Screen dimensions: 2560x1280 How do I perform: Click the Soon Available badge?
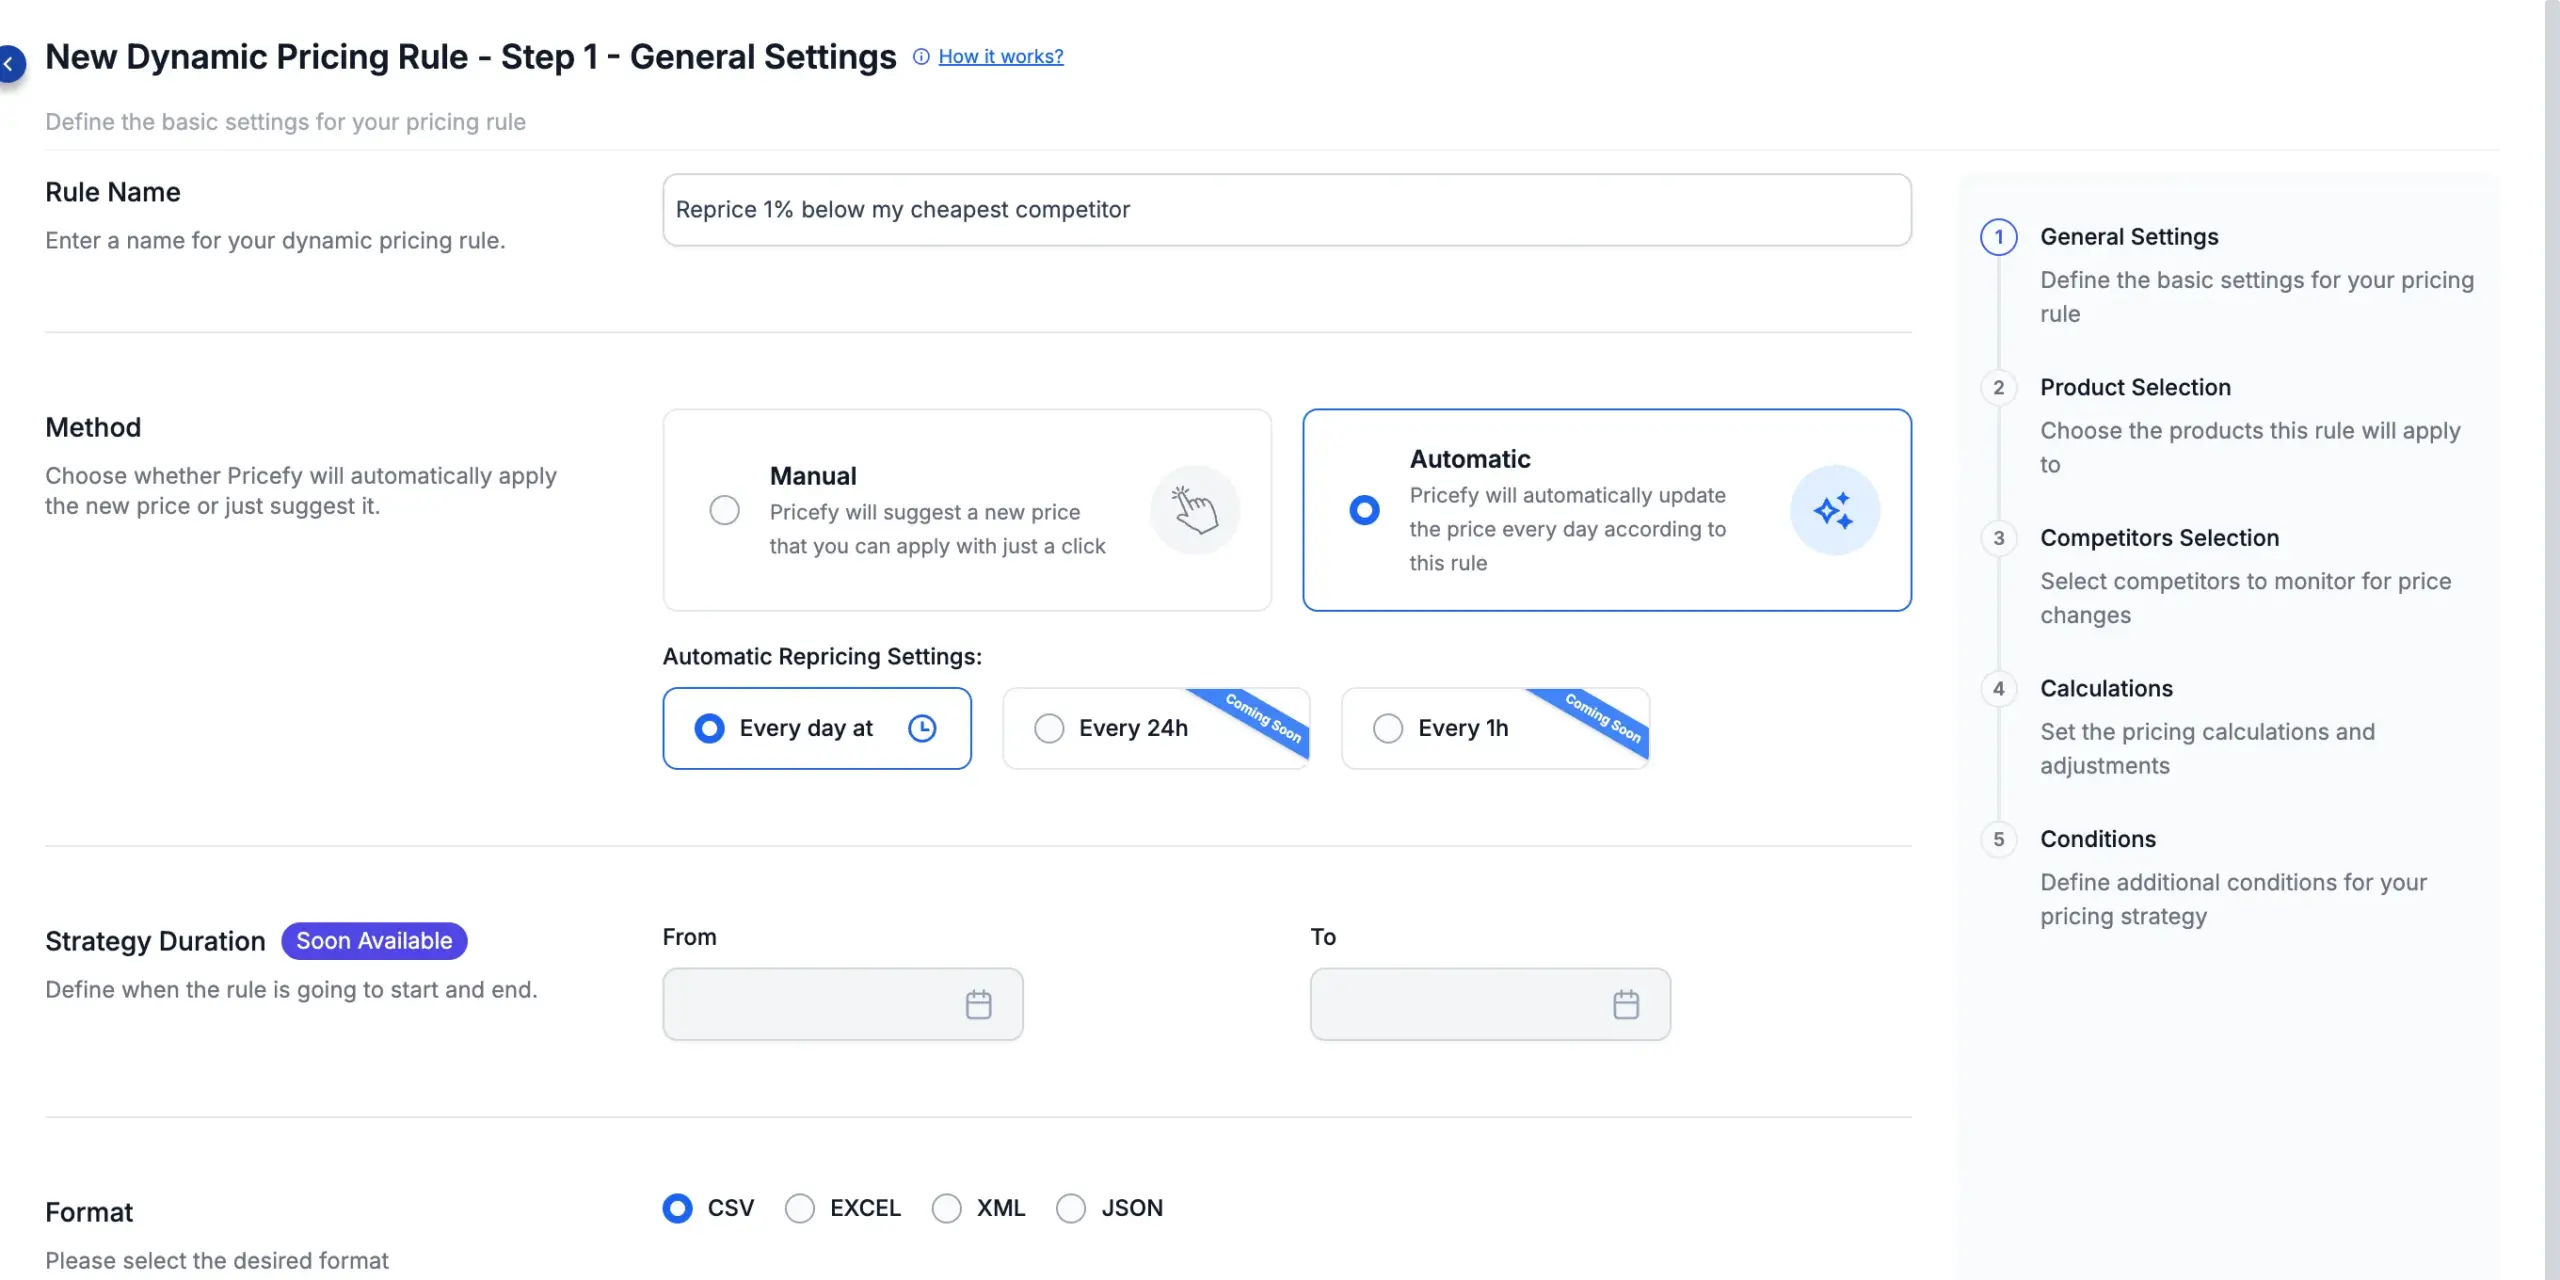pos(374,941)
